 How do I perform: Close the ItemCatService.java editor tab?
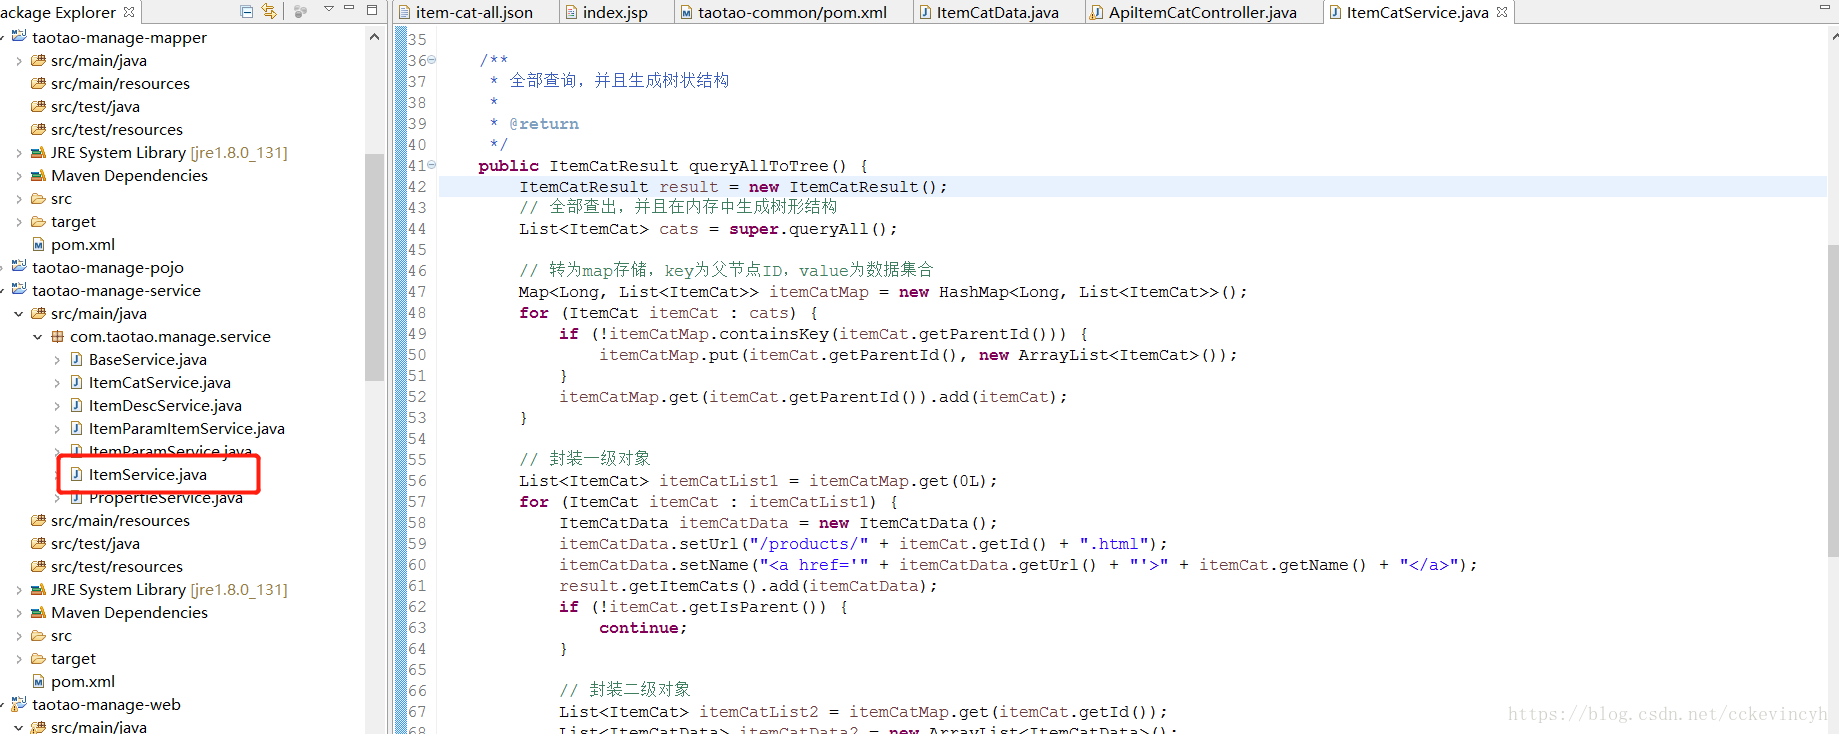[1502, 12]
